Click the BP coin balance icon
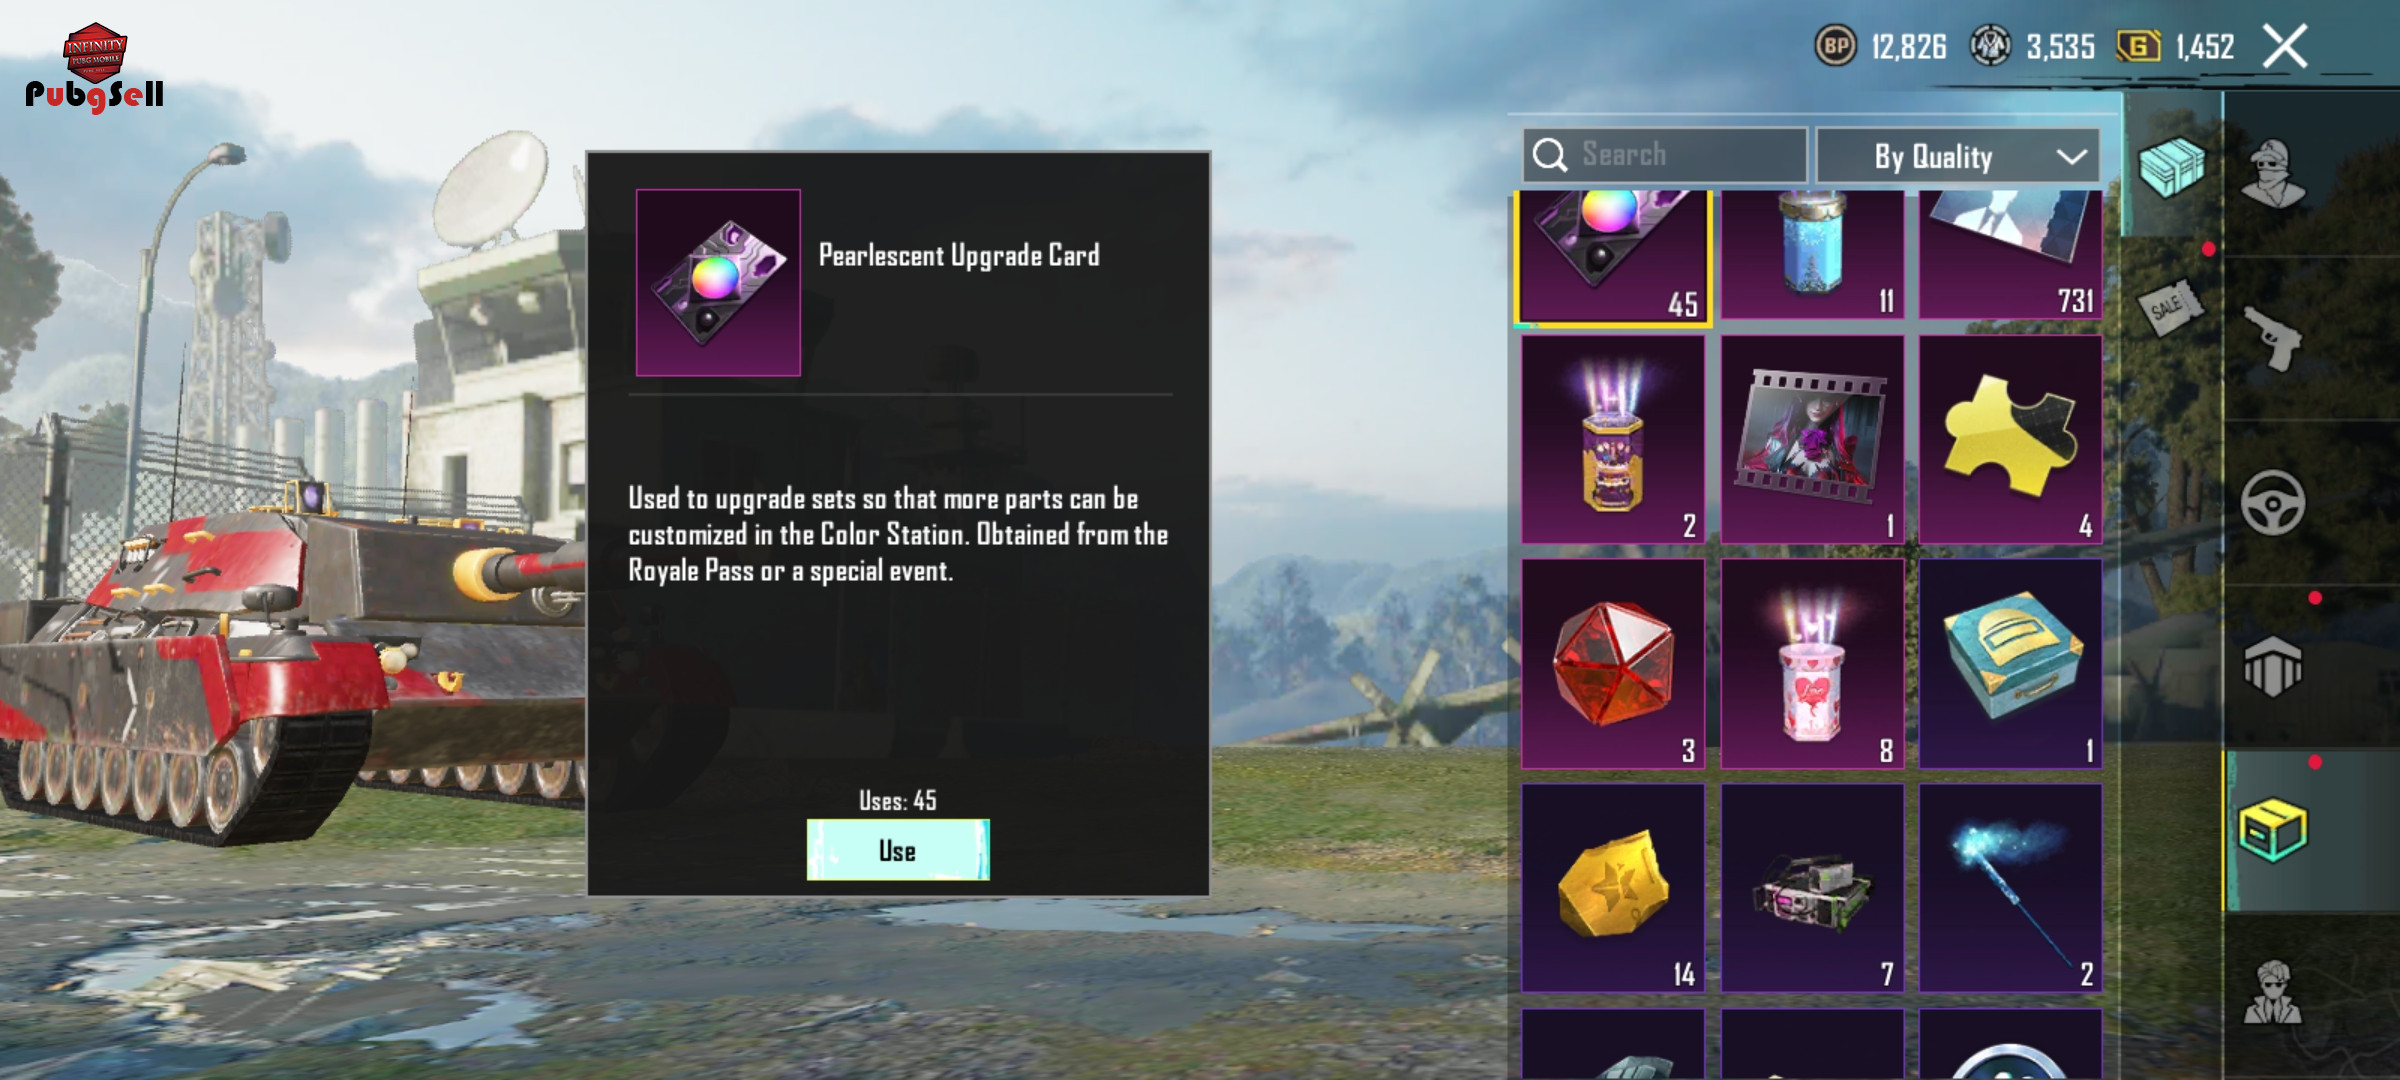Image resolution: width=2400 pixels, height=1080 pixels. point(1835,46)
